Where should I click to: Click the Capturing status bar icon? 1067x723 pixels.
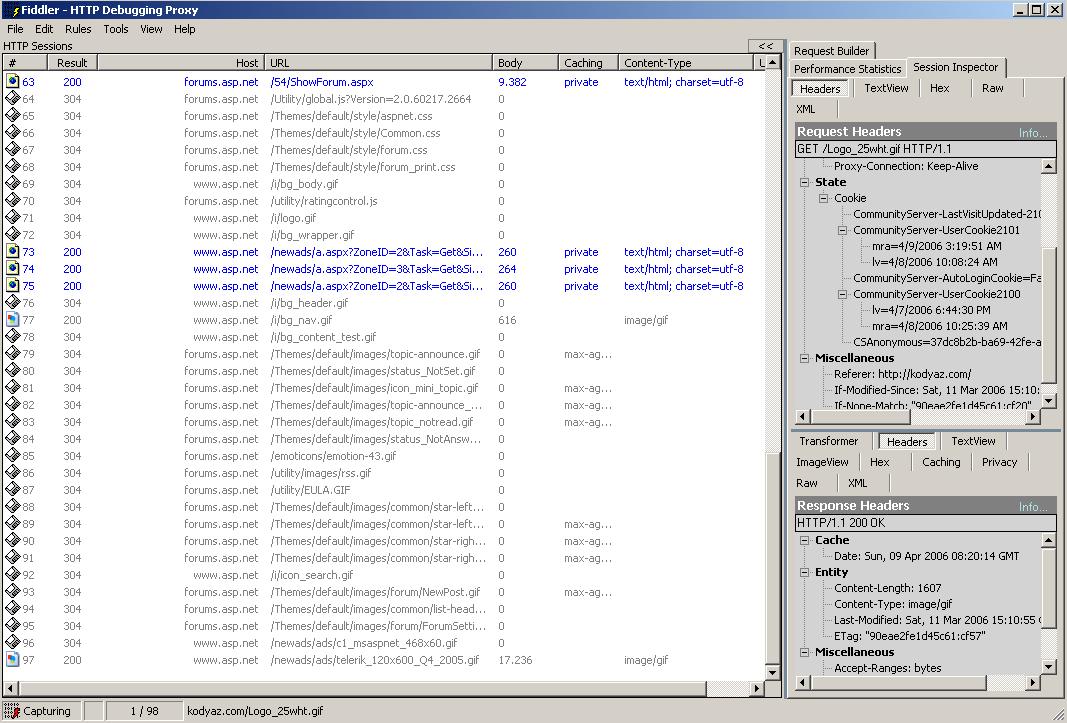tap(12, 711)
